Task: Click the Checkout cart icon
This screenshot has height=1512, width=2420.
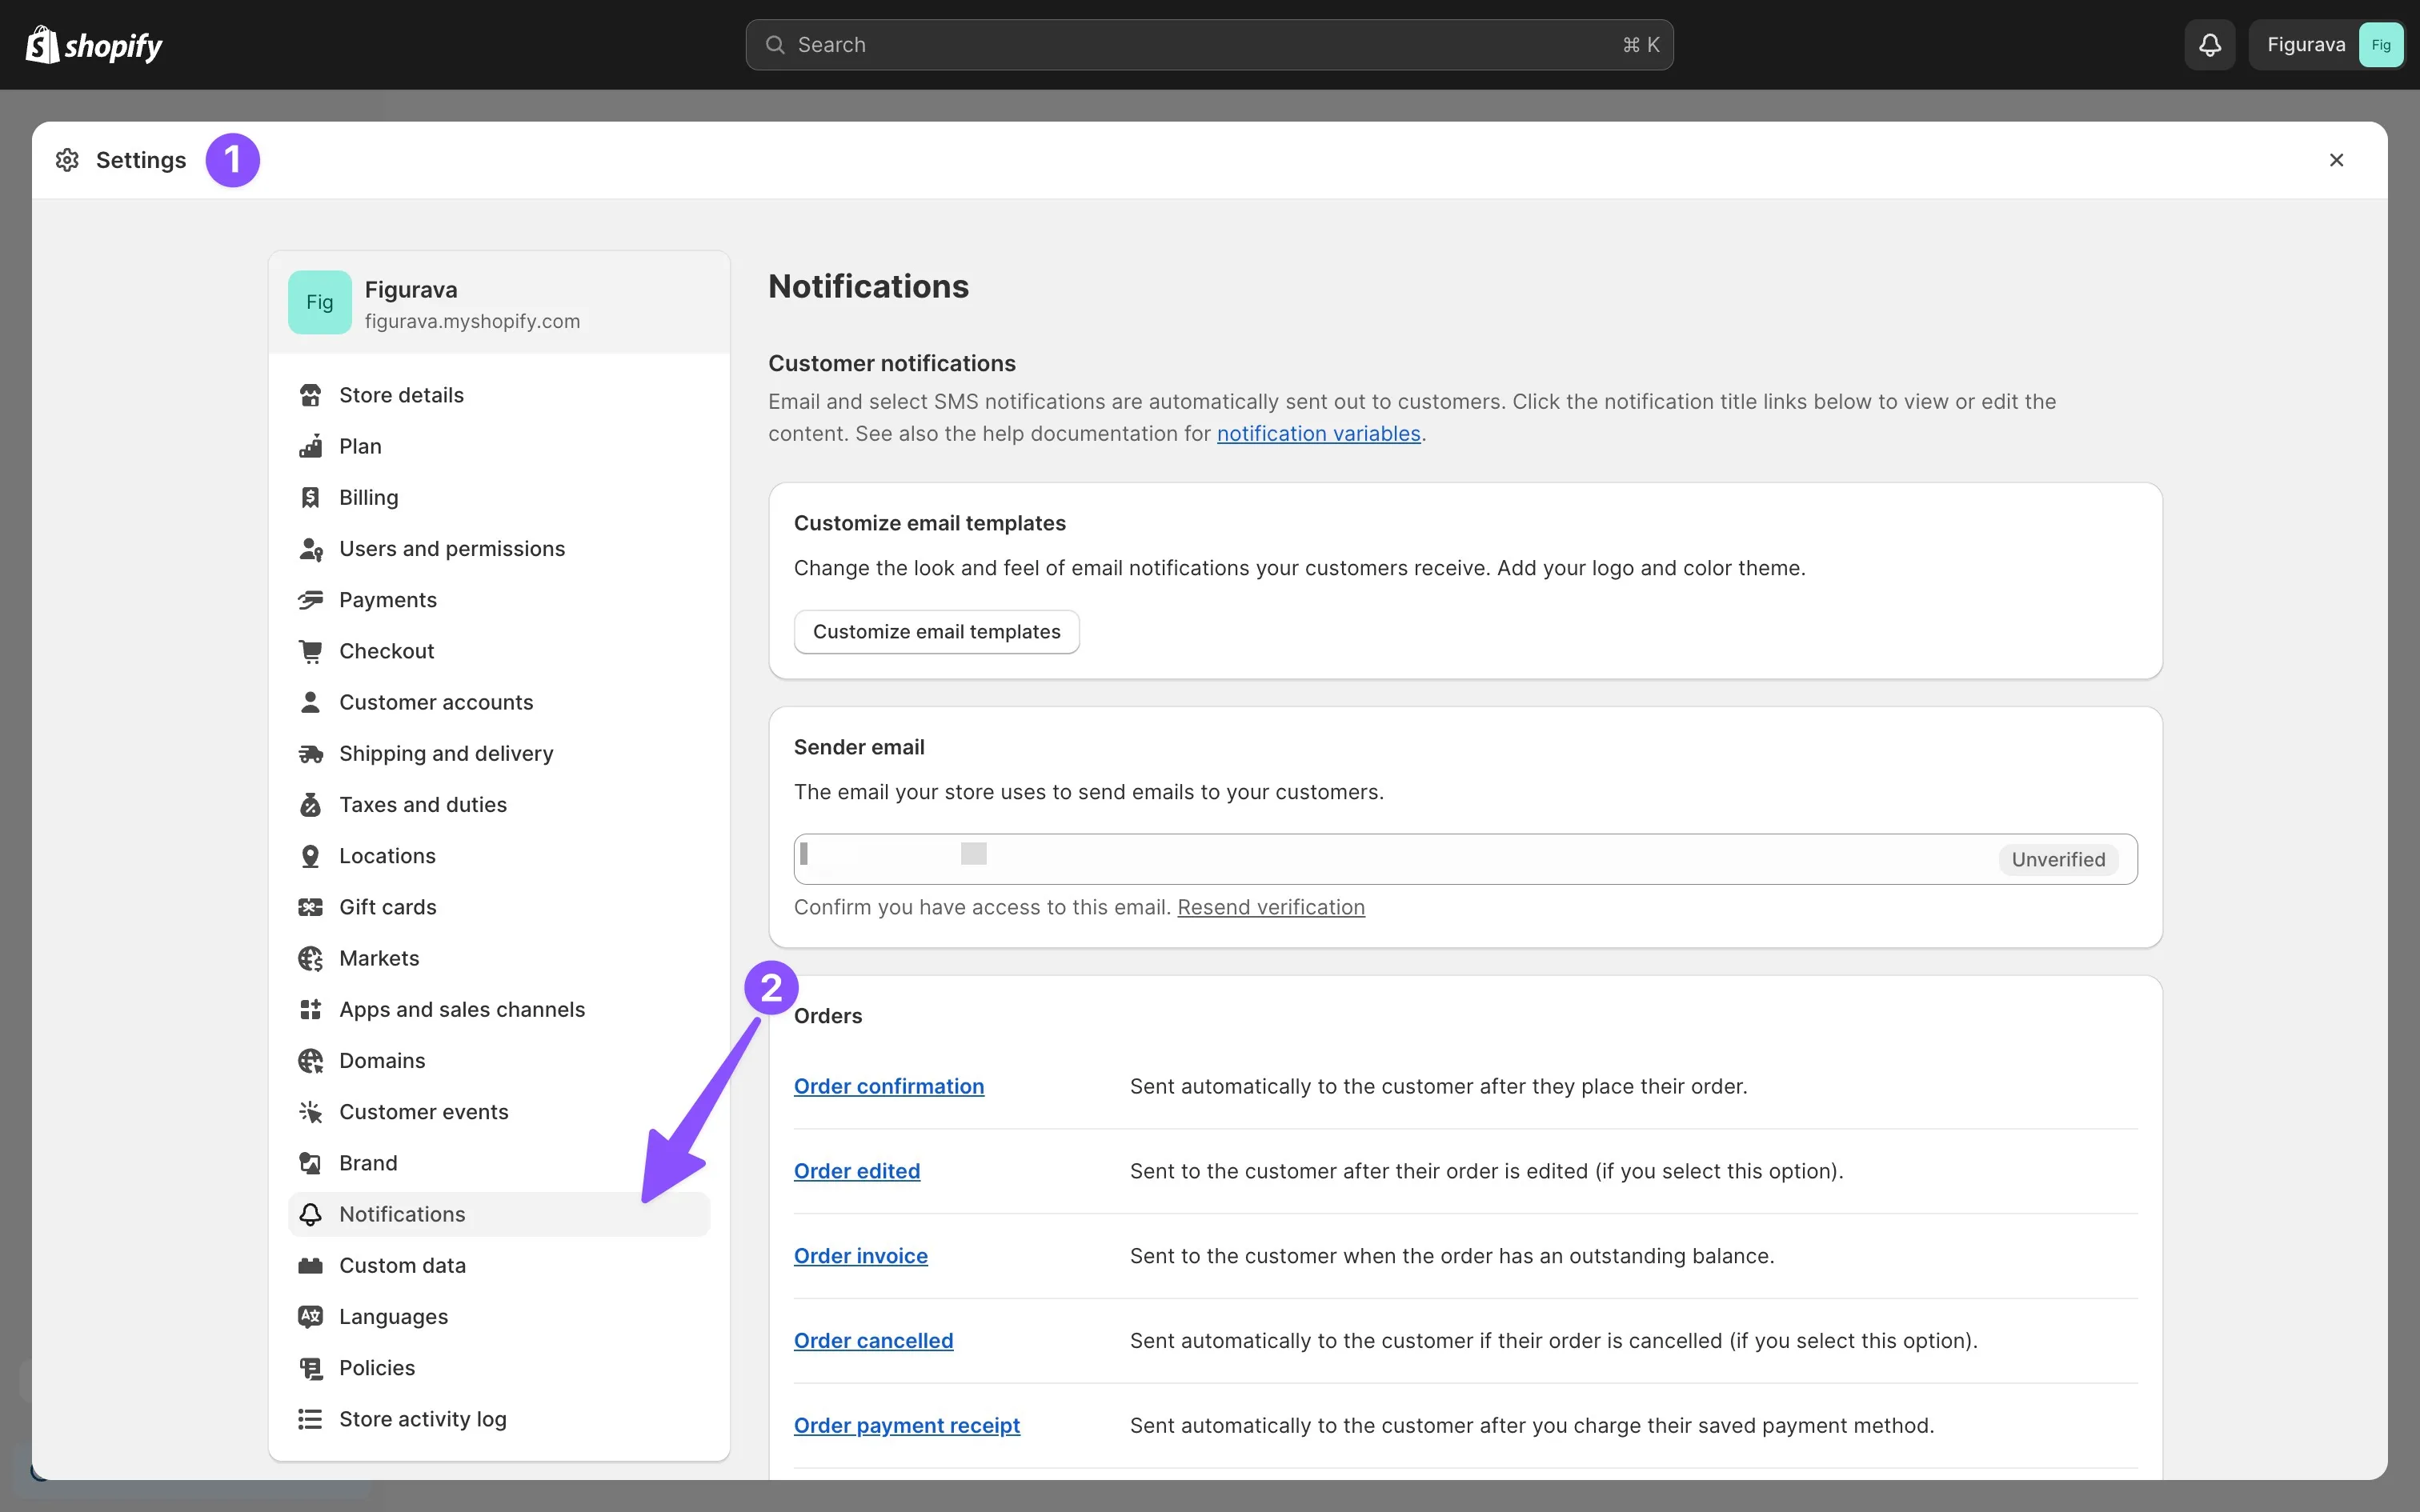Action: point(310,651)
